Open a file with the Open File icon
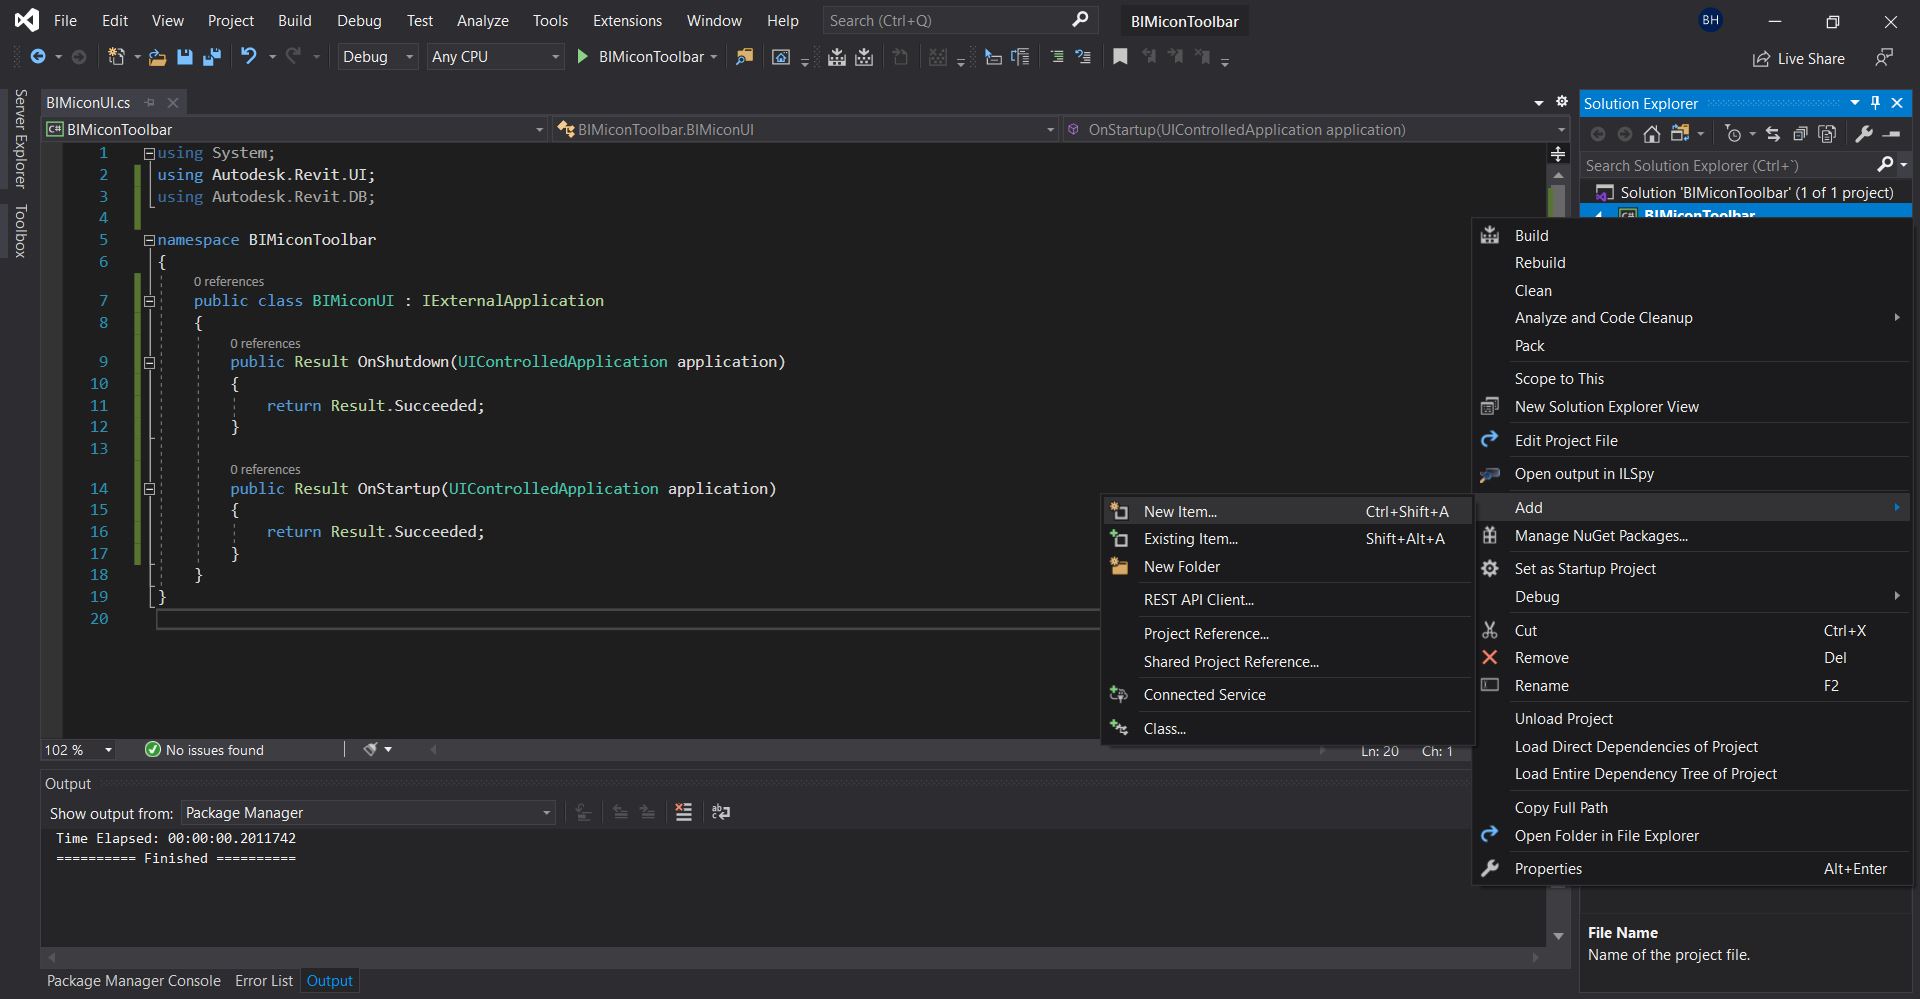This screenshot has width=1920, height=999. pos(156,57)
